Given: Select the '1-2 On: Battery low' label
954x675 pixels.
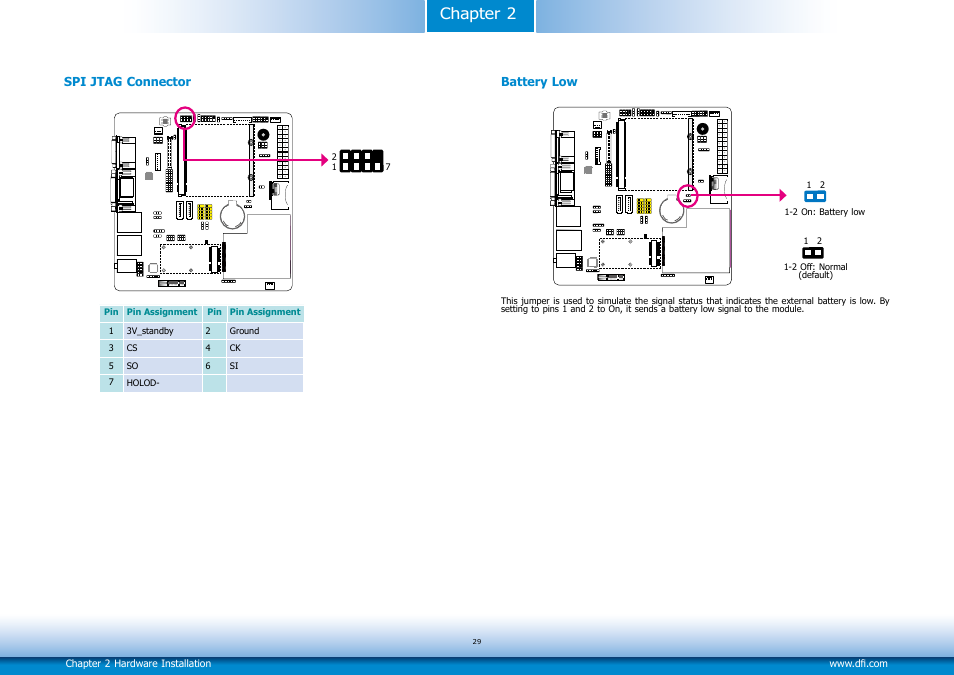Looking at the screenshot, I should pyautogui.click(x=824, y=212).
